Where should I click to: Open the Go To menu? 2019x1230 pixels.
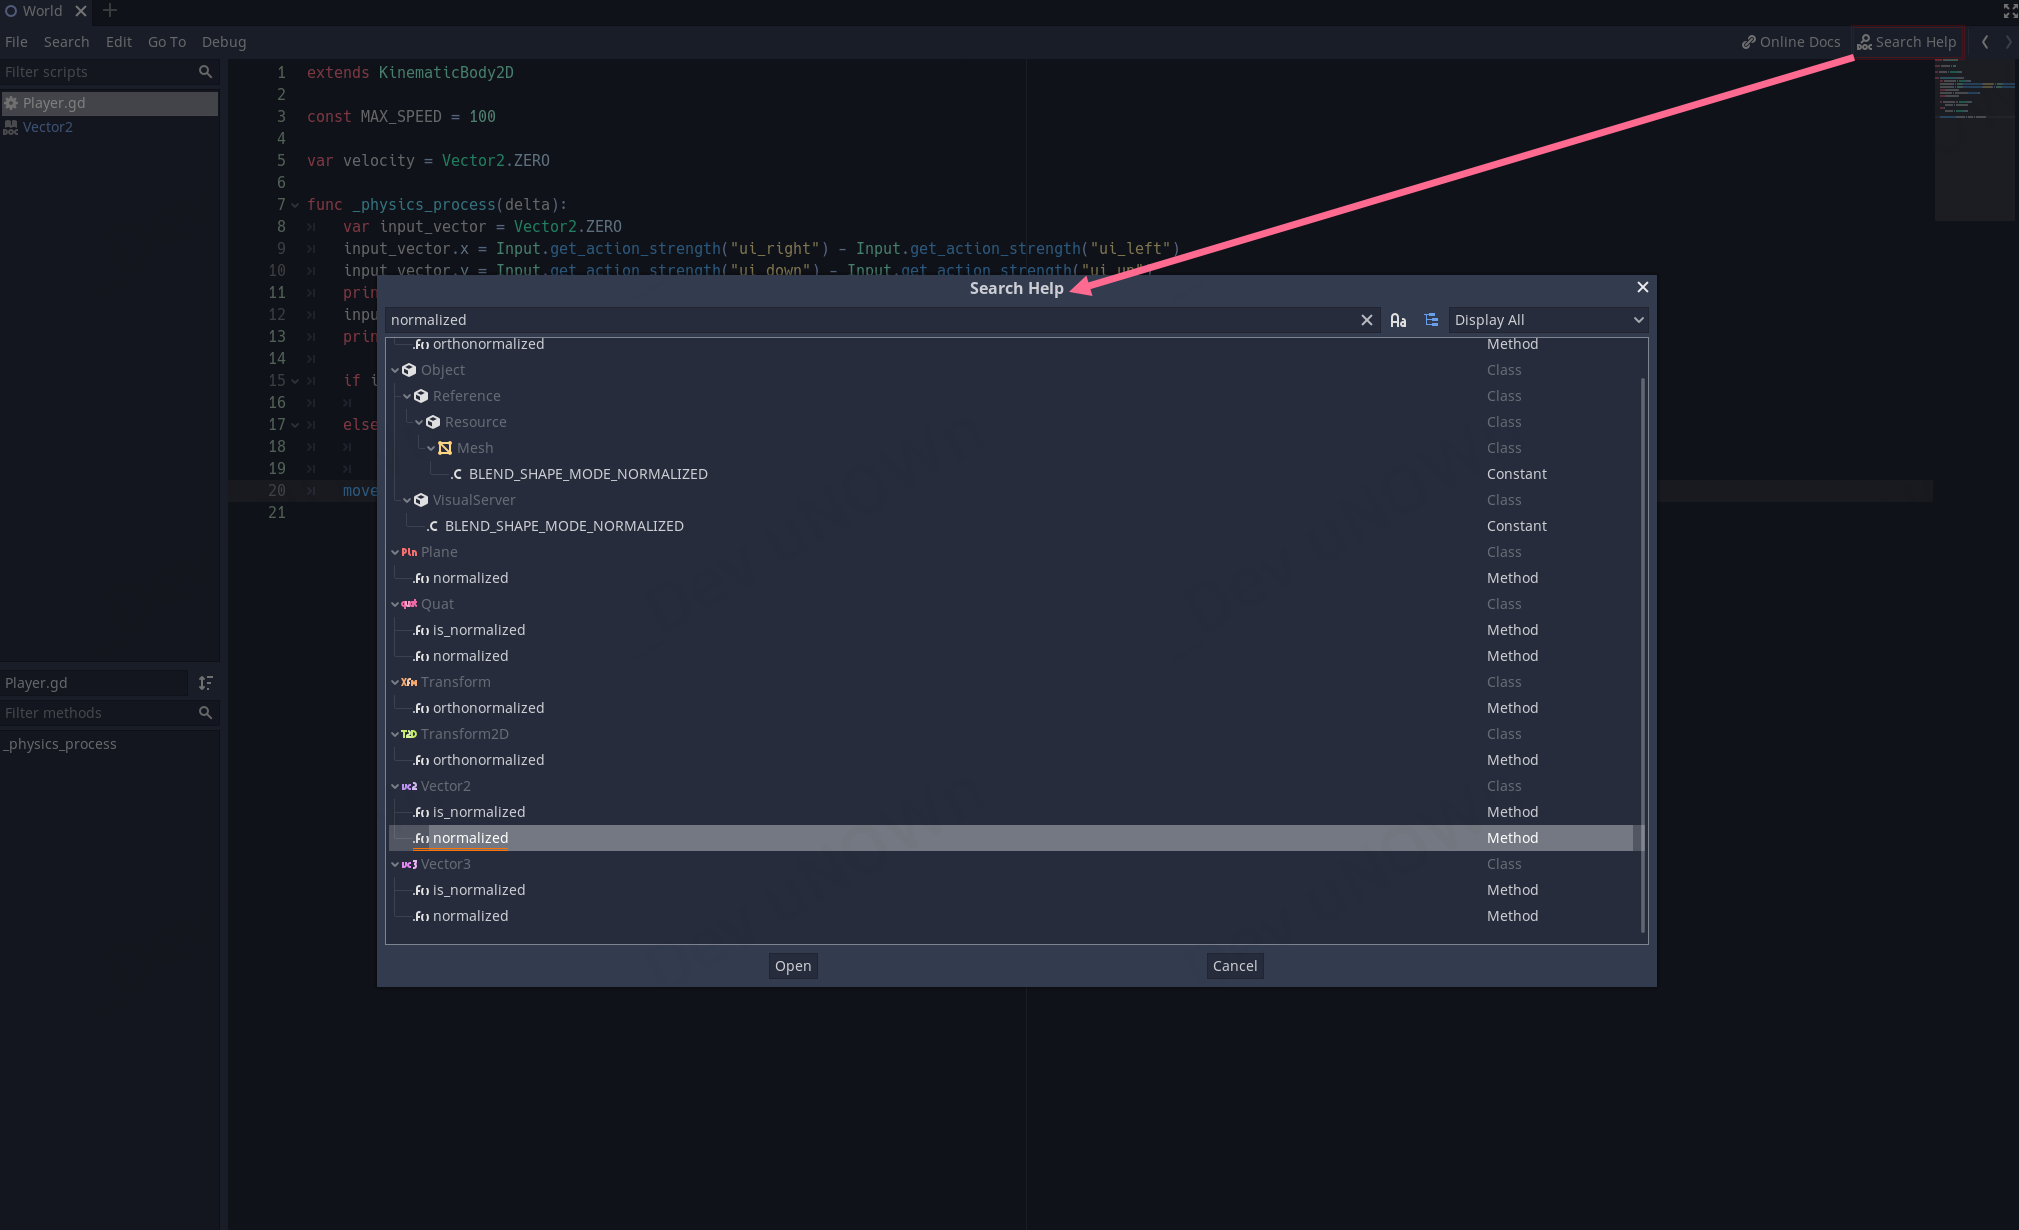pyautogui.click(x=166, y=42)
